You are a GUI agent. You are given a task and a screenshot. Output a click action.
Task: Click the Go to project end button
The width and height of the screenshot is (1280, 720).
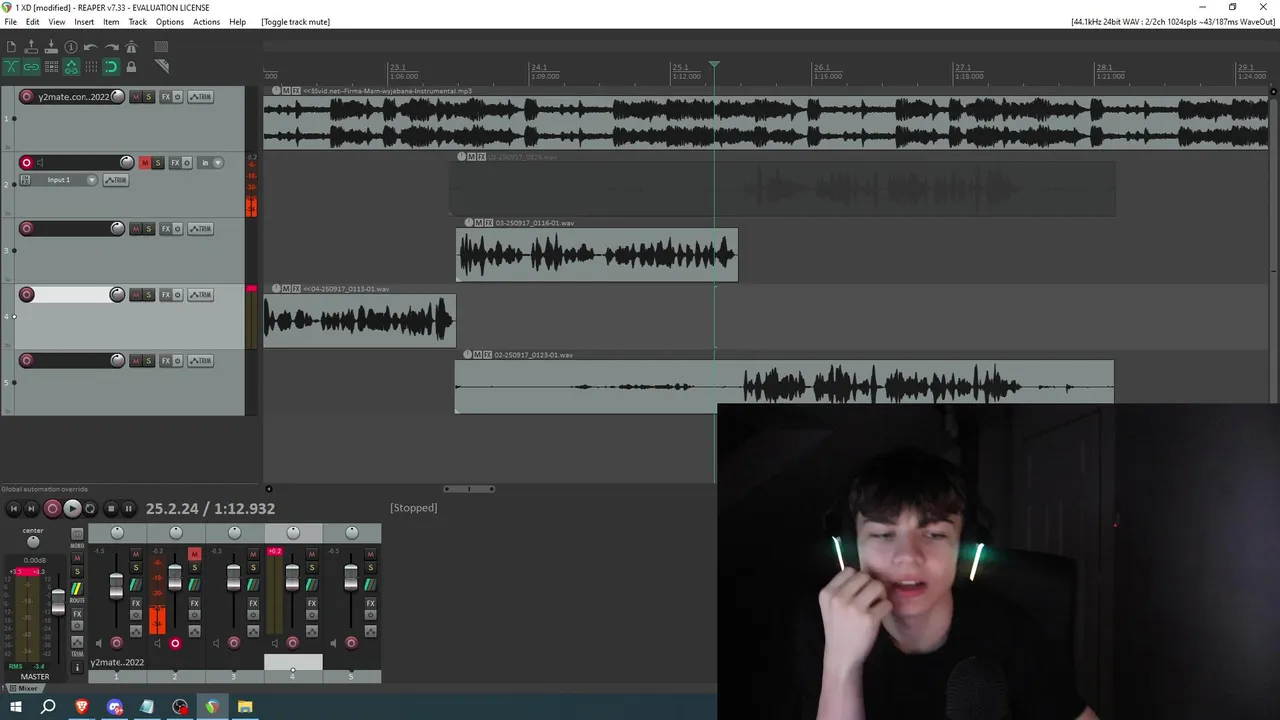pos(31,509)
